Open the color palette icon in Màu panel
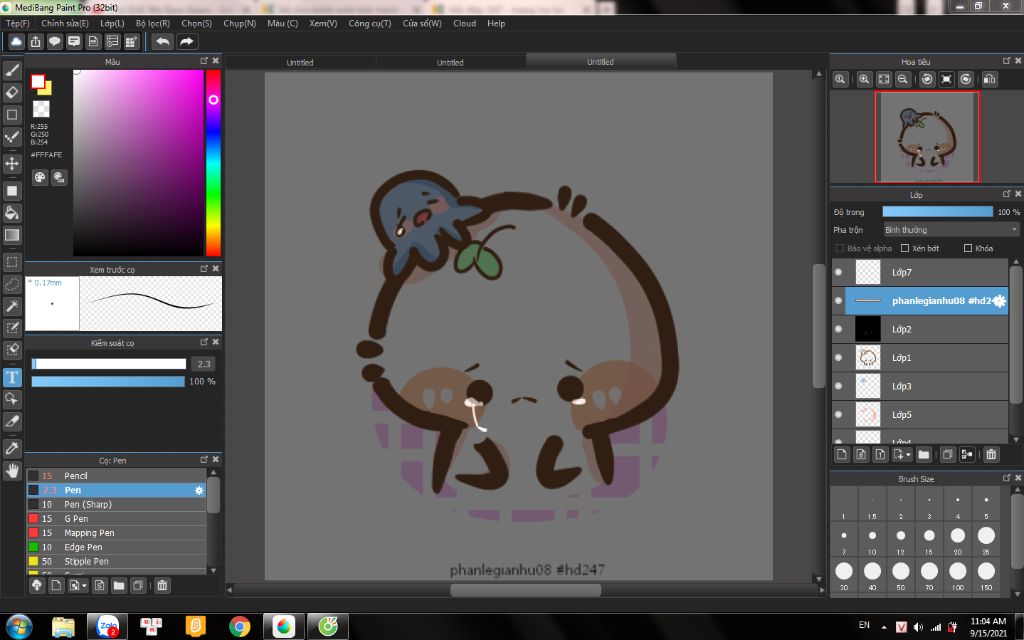The image size is (1024, 640). (x=40, y=177)
